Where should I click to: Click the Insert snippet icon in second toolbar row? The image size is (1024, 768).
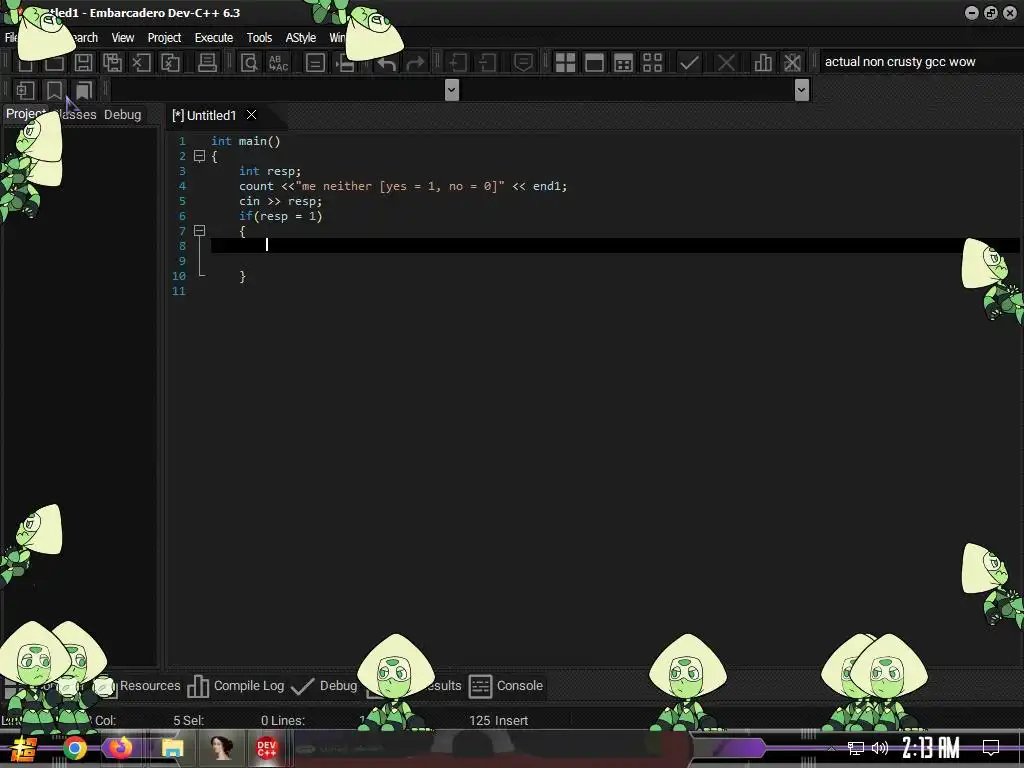[x=25, y=90]
